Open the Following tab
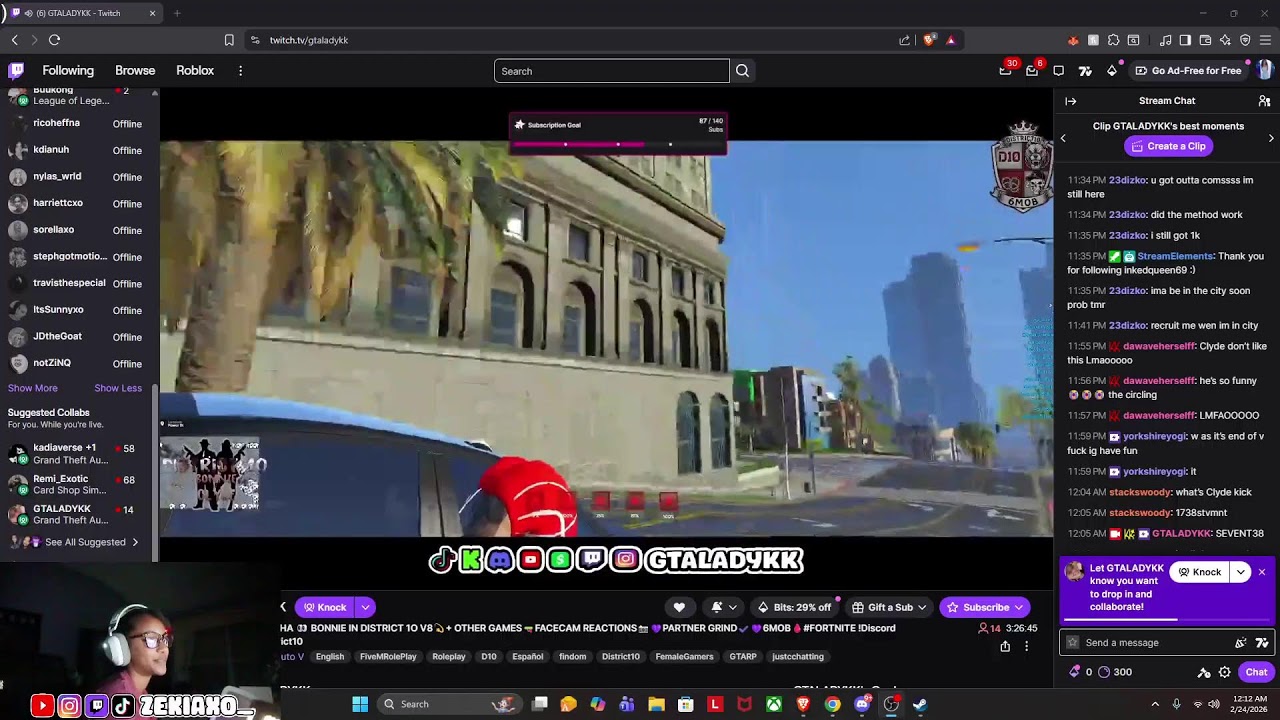Viewport: 1280px width, 720px height. pyautogui.click(x=68, y=71)
